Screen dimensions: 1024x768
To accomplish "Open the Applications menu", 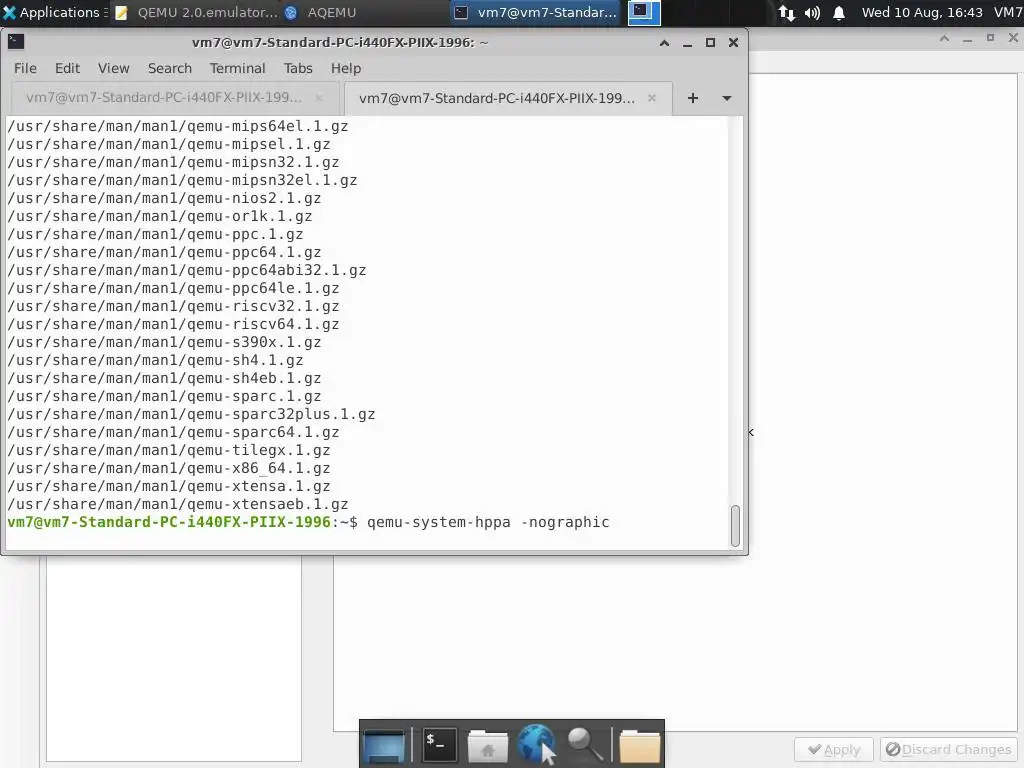I will point(52,12).
